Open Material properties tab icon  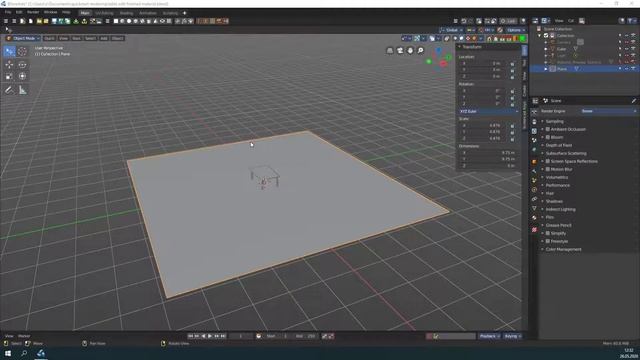pos(534,218)
